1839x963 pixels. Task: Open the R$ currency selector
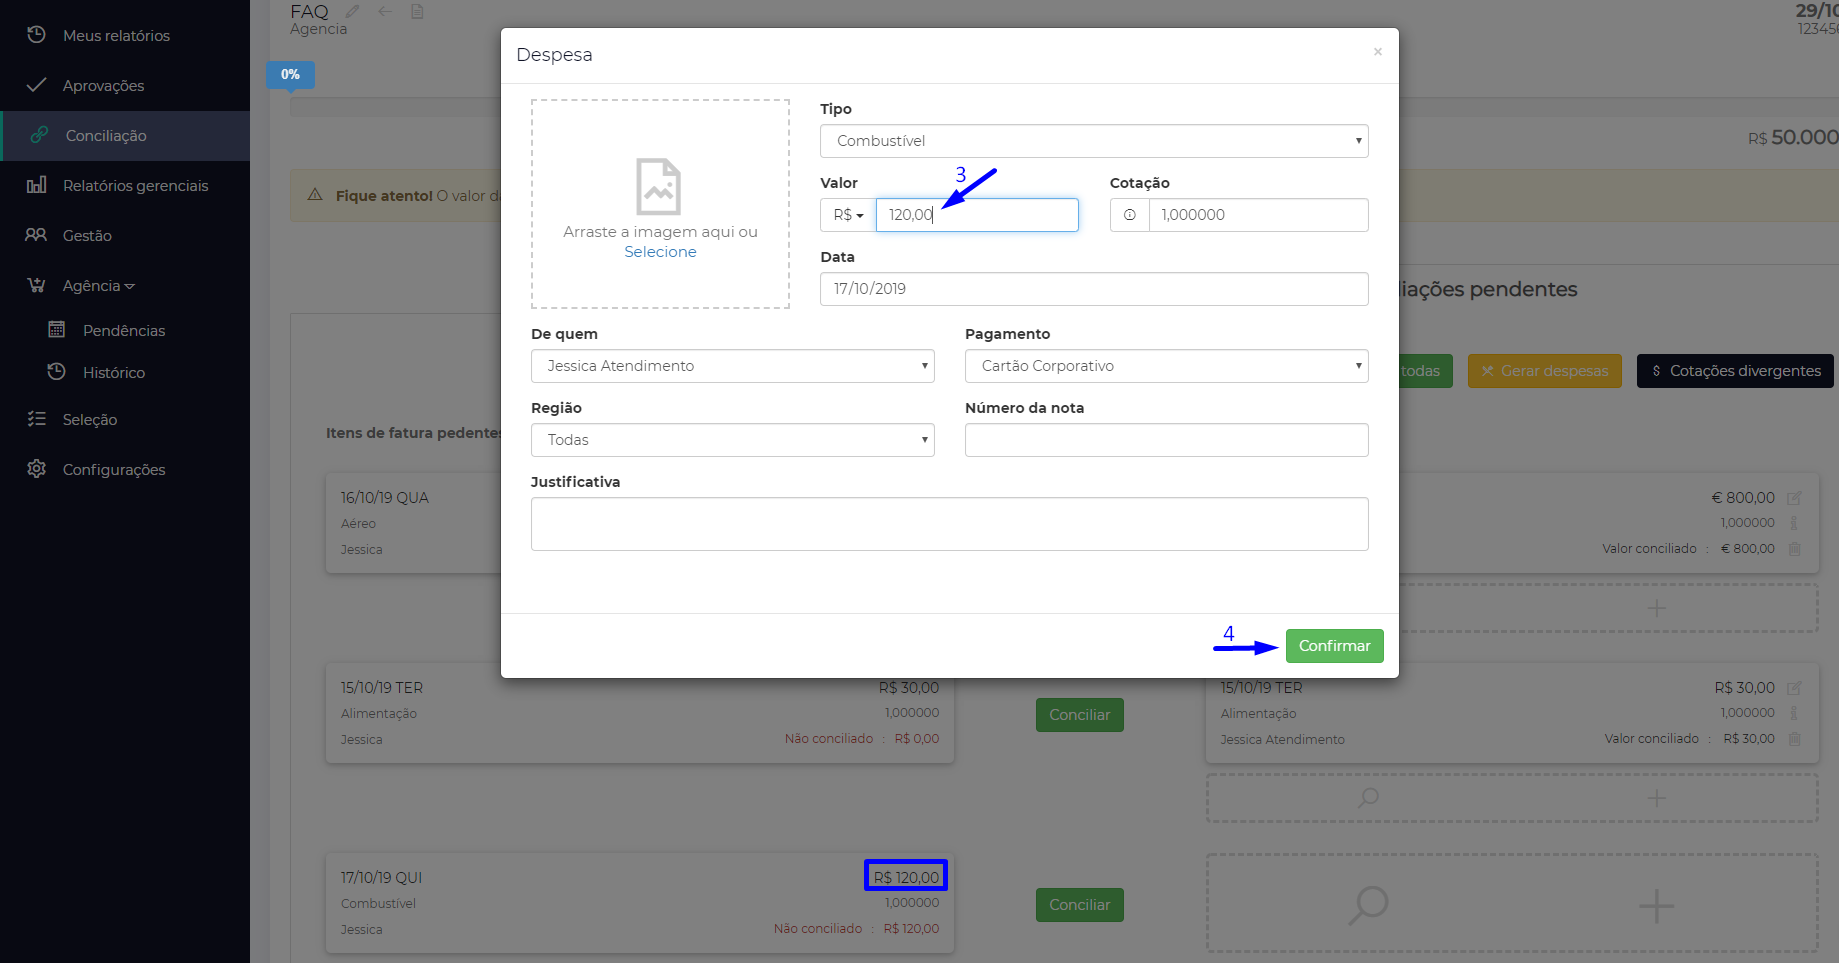(x=848, y=215)
